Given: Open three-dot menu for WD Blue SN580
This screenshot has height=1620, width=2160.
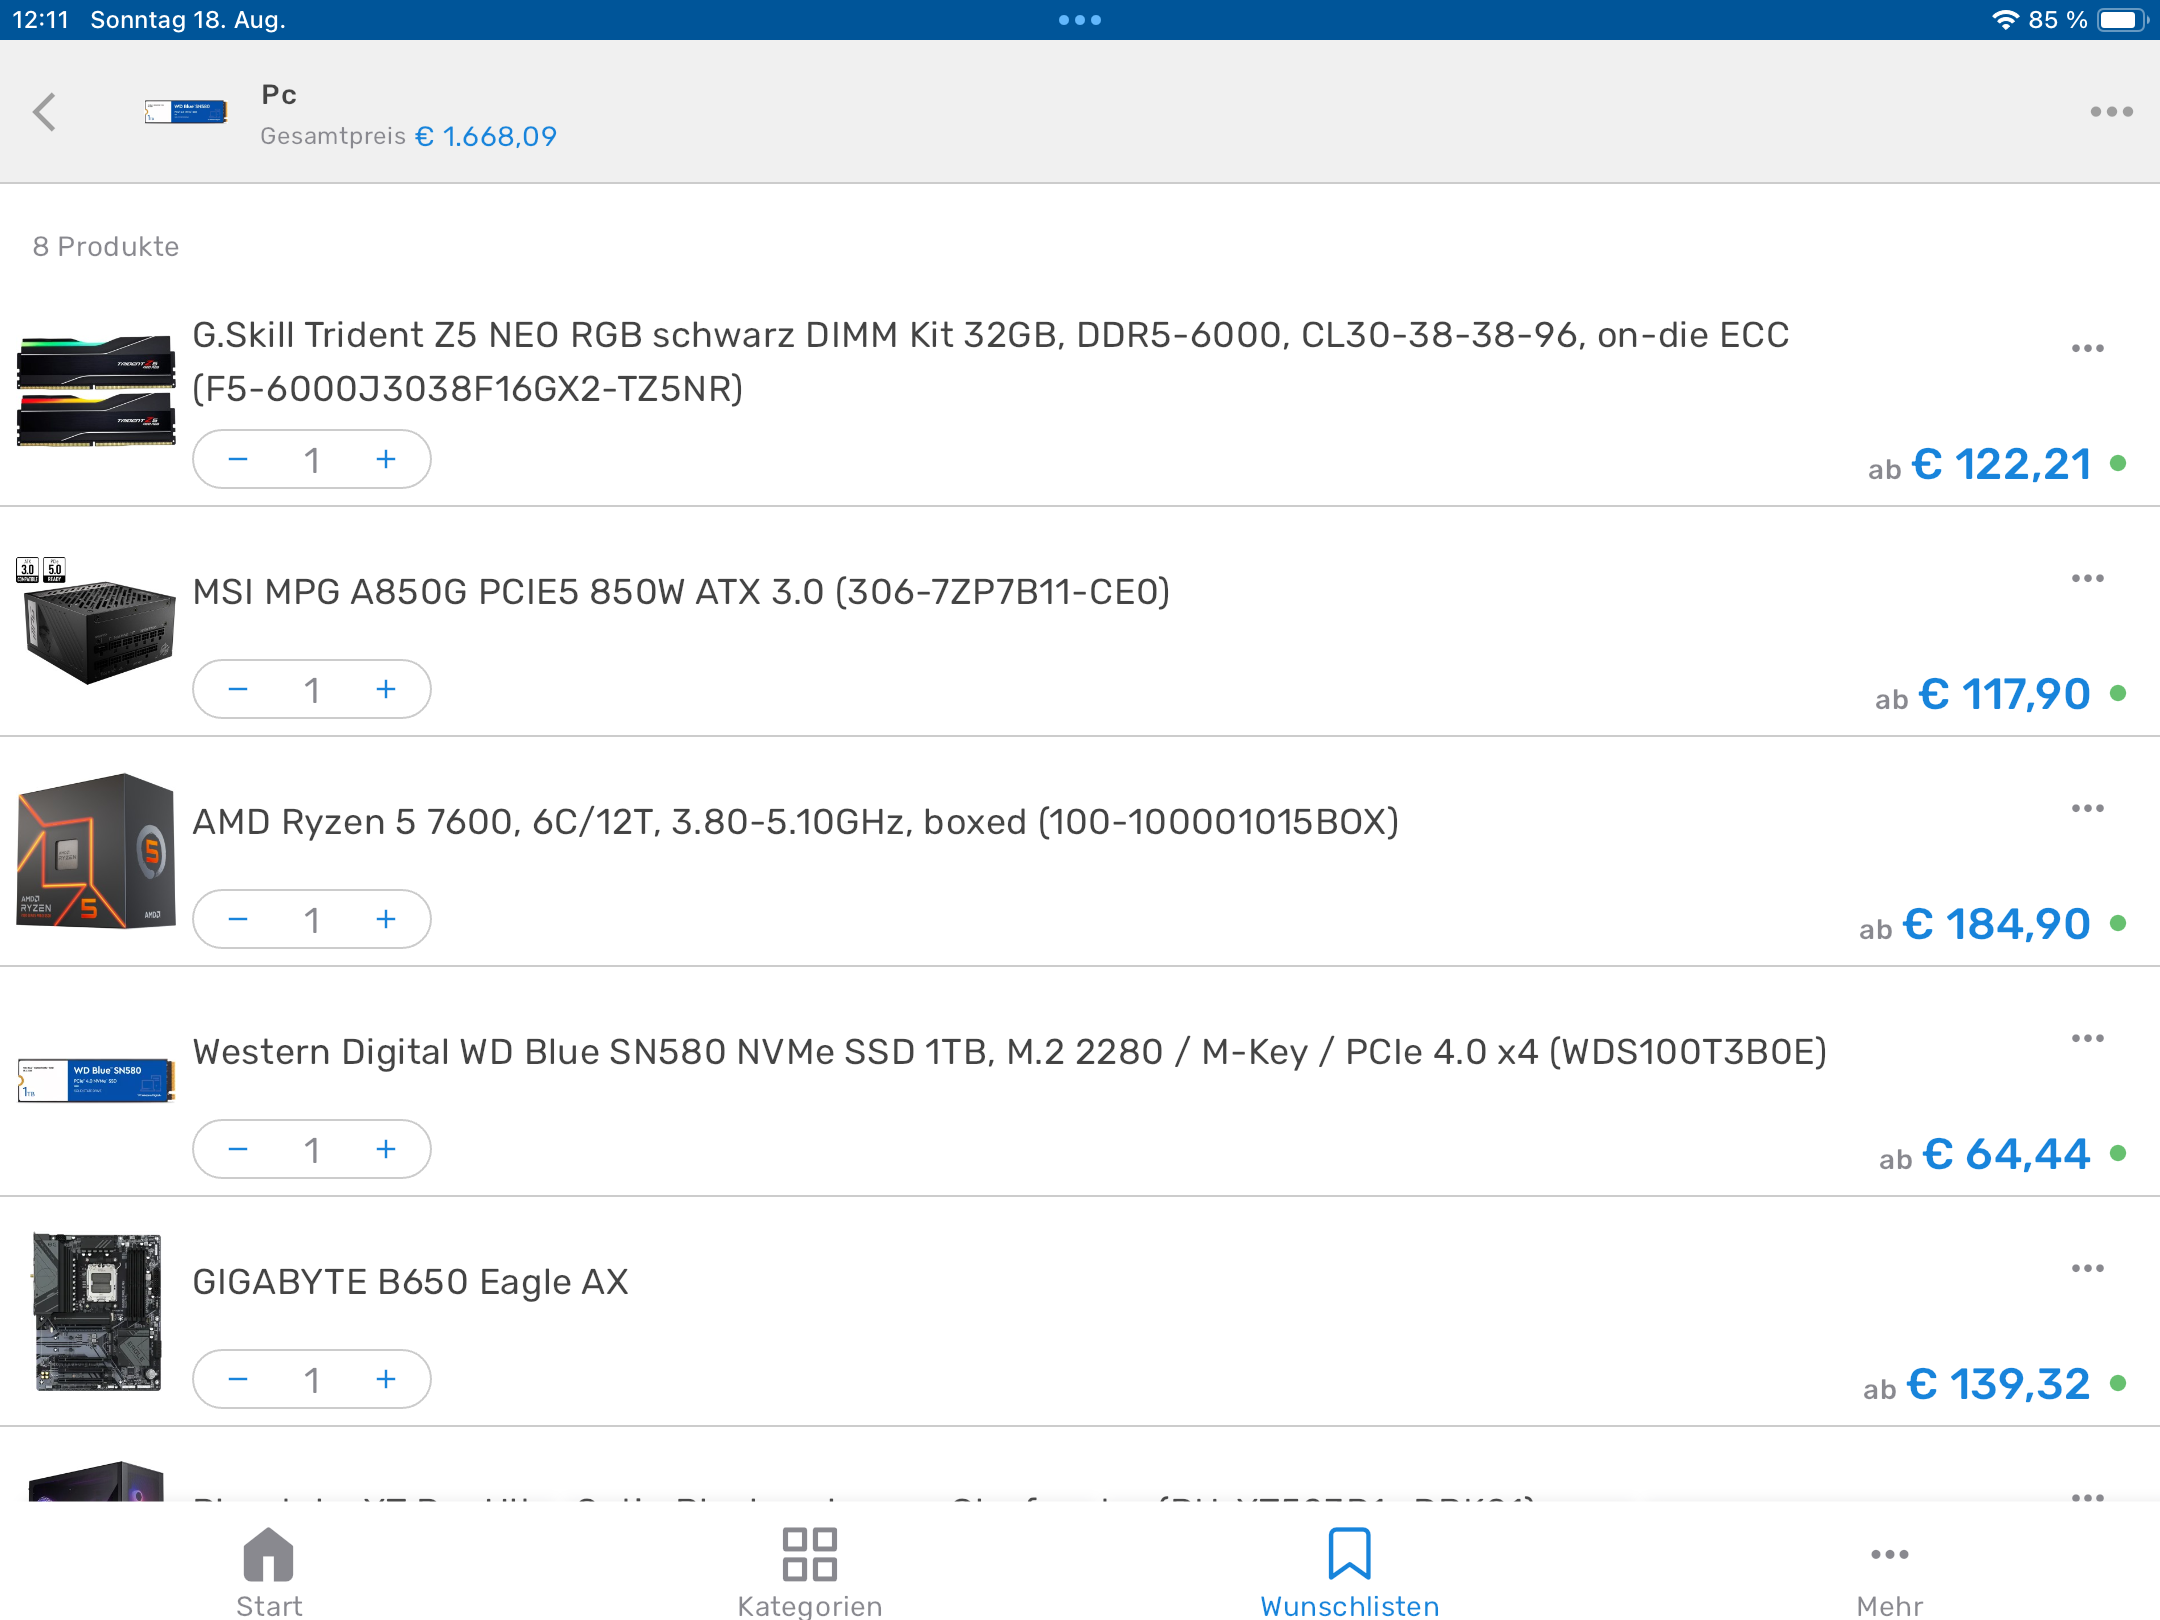Looking at the screenshot, I should [2087, 1039].
